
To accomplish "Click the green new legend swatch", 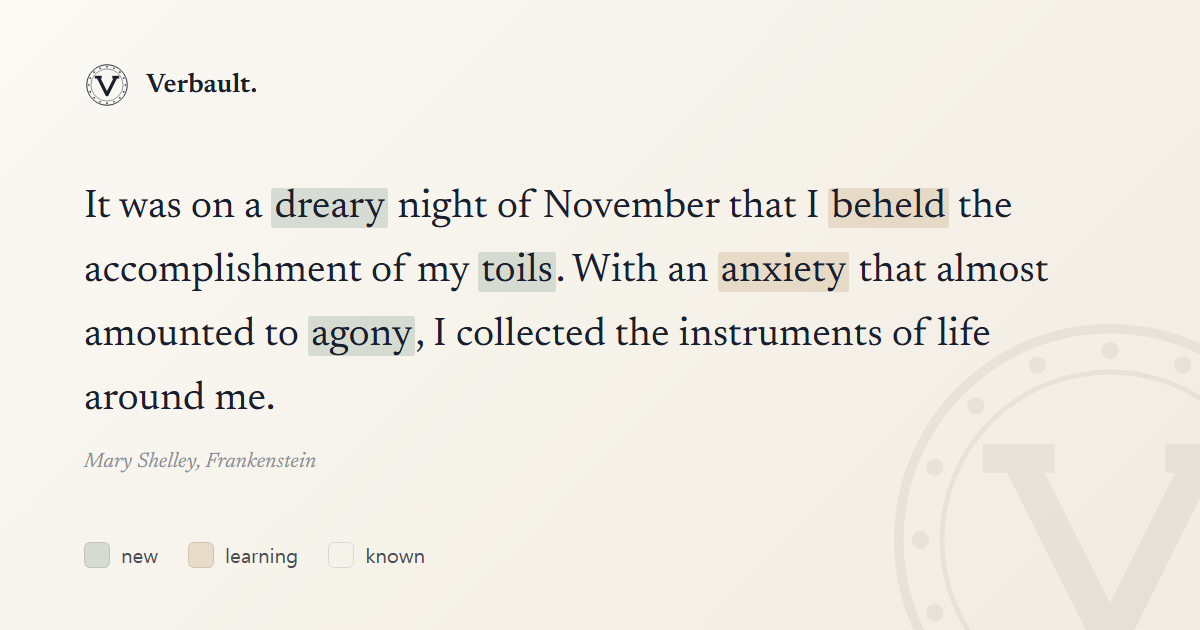I will click(x=97, y=555).
